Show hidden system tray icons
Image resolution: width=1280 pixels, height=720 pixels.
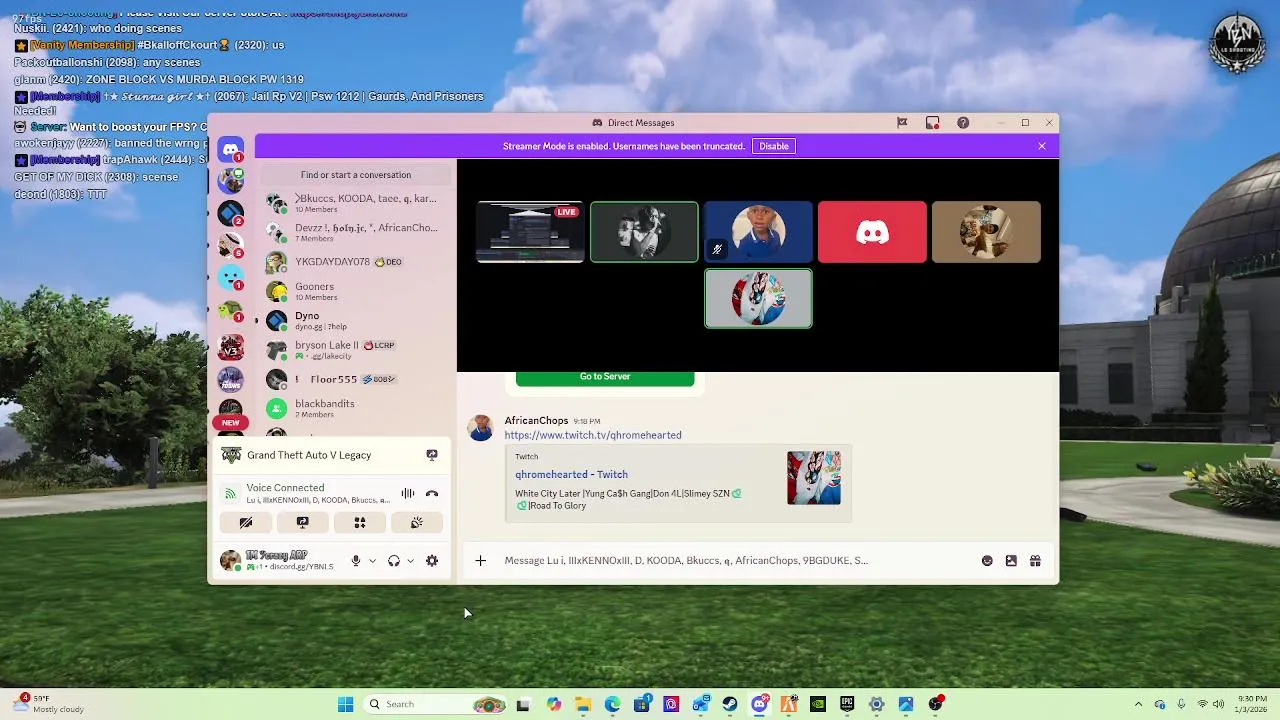point(1138,704)
